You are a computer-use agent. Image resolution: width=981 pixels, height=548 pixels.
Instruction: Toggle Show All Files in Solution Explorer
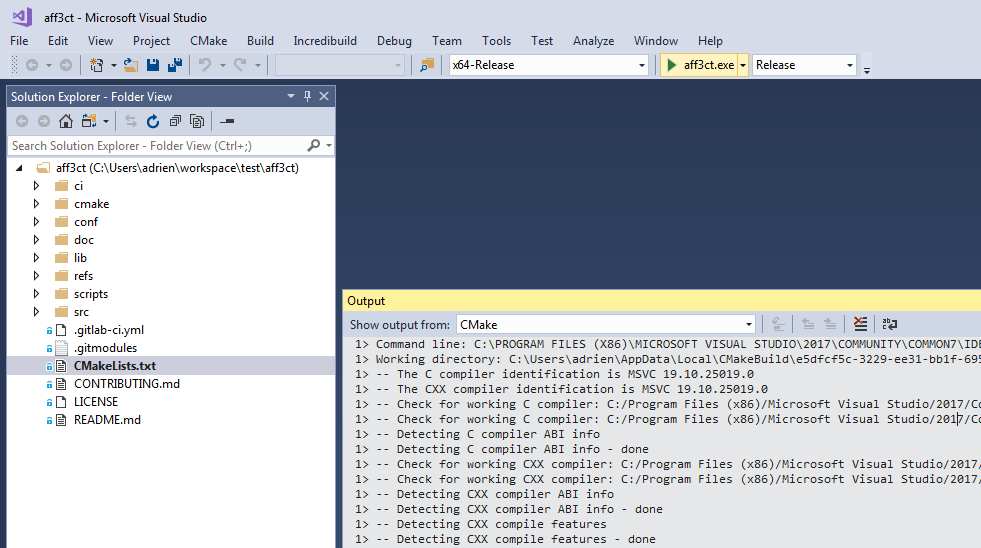click(197, 121)
